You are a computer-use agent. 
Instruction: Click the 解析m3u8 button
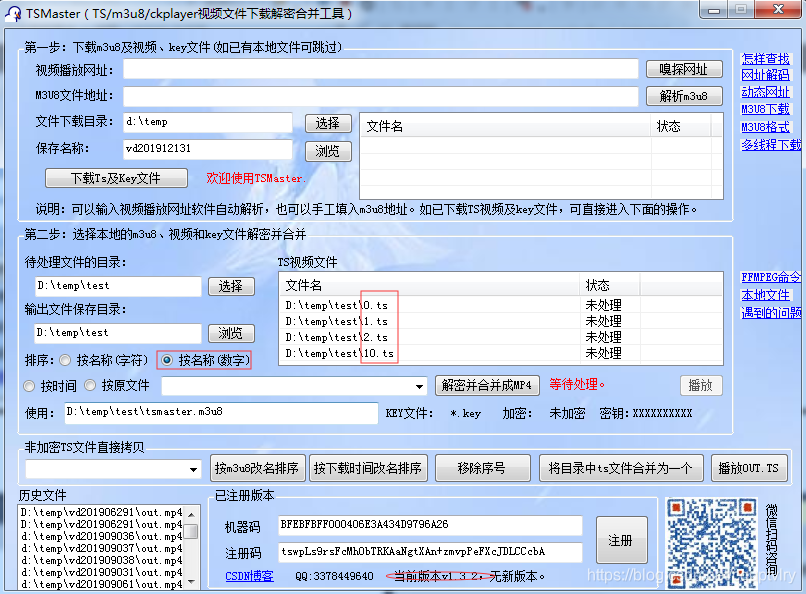(x=684, y=96)
